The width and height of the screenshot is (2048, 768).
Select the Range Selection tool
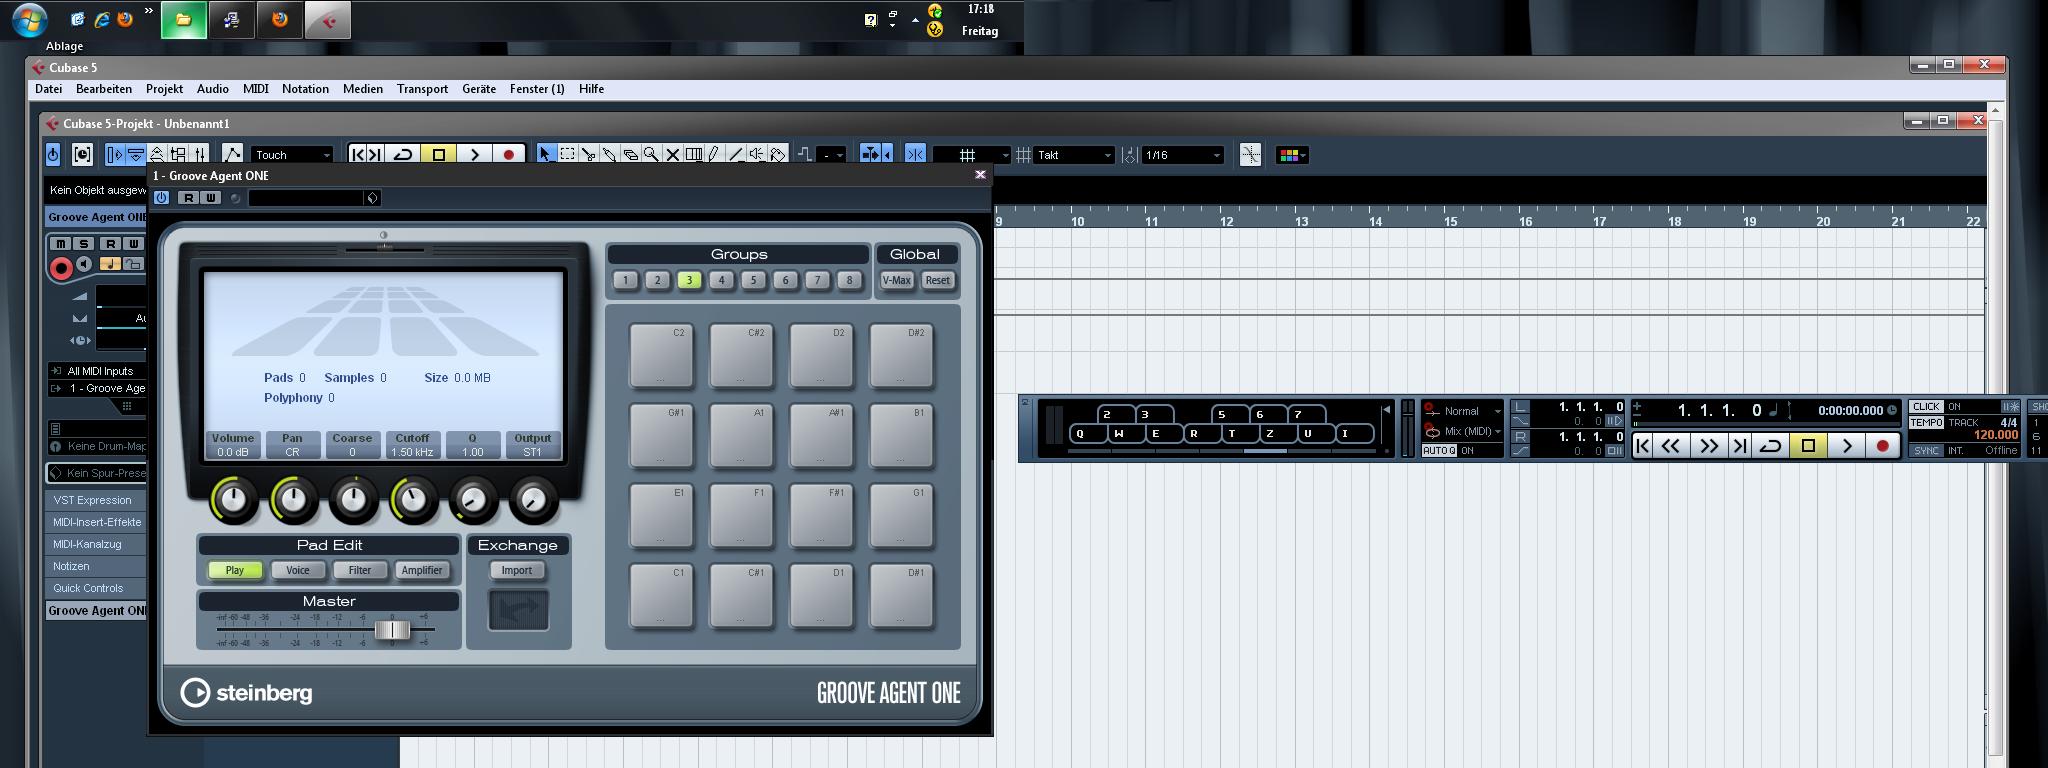(567, 154)
